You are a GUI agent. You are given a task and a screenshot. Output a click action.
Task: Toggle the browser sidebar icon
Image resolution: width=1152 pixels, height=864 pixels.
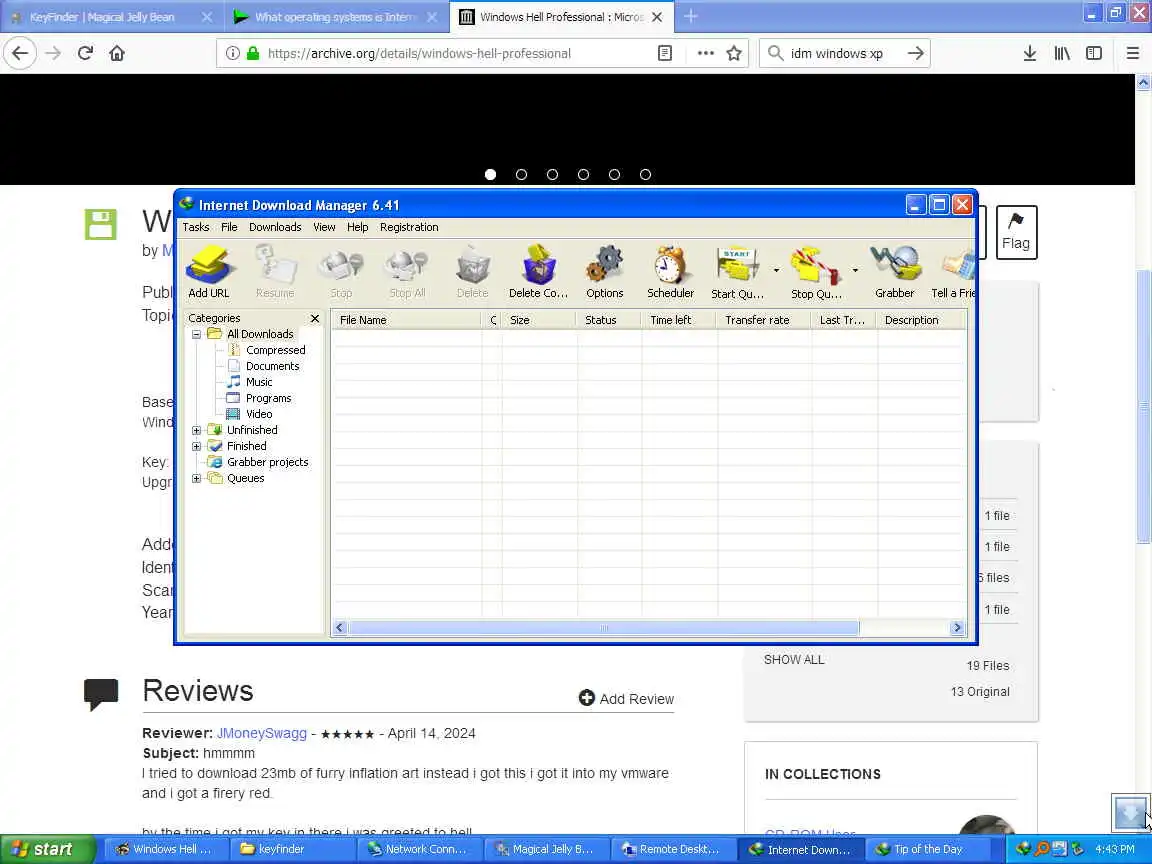tap(1094, 53)
